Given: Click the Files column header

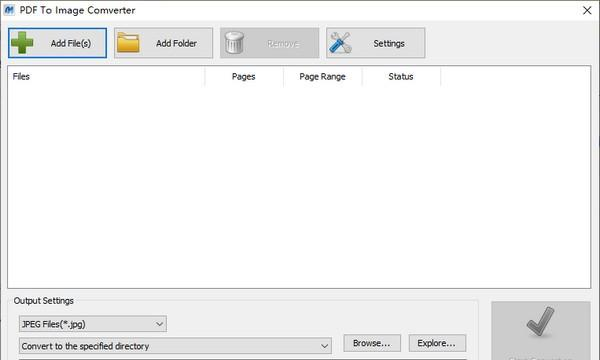Looking at the screenshot, I should (106, 77).
